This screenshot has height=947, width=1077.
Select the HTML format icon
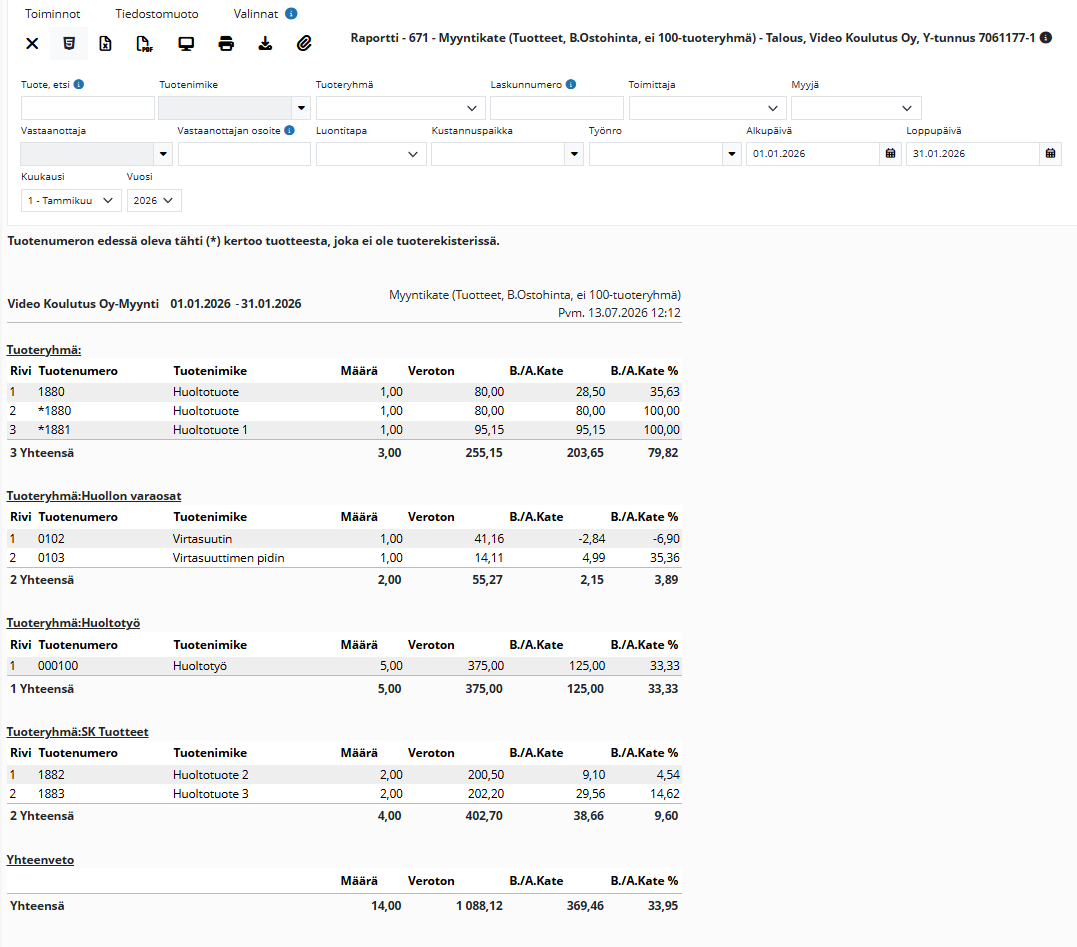click(69, 44)
